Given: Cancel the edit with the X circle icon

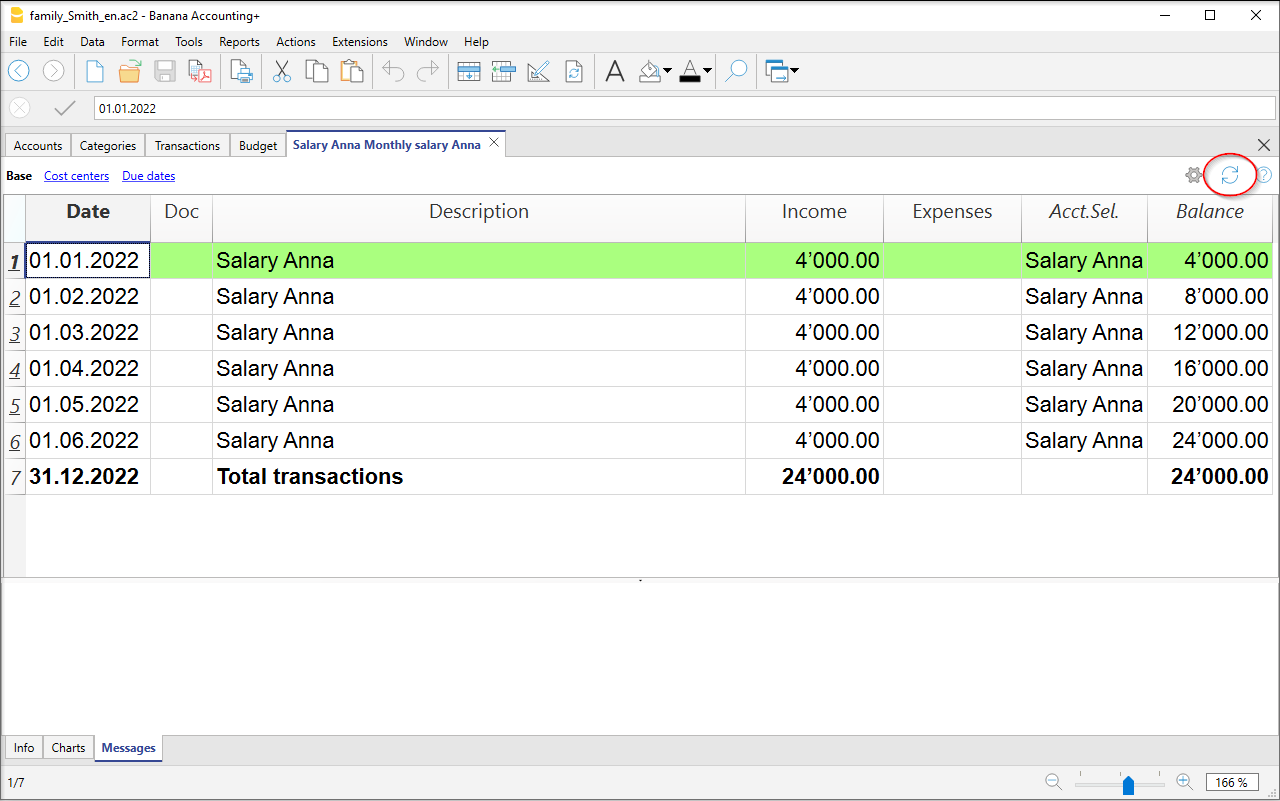Looking at the screenshot, I should click(x=19, y=108).
